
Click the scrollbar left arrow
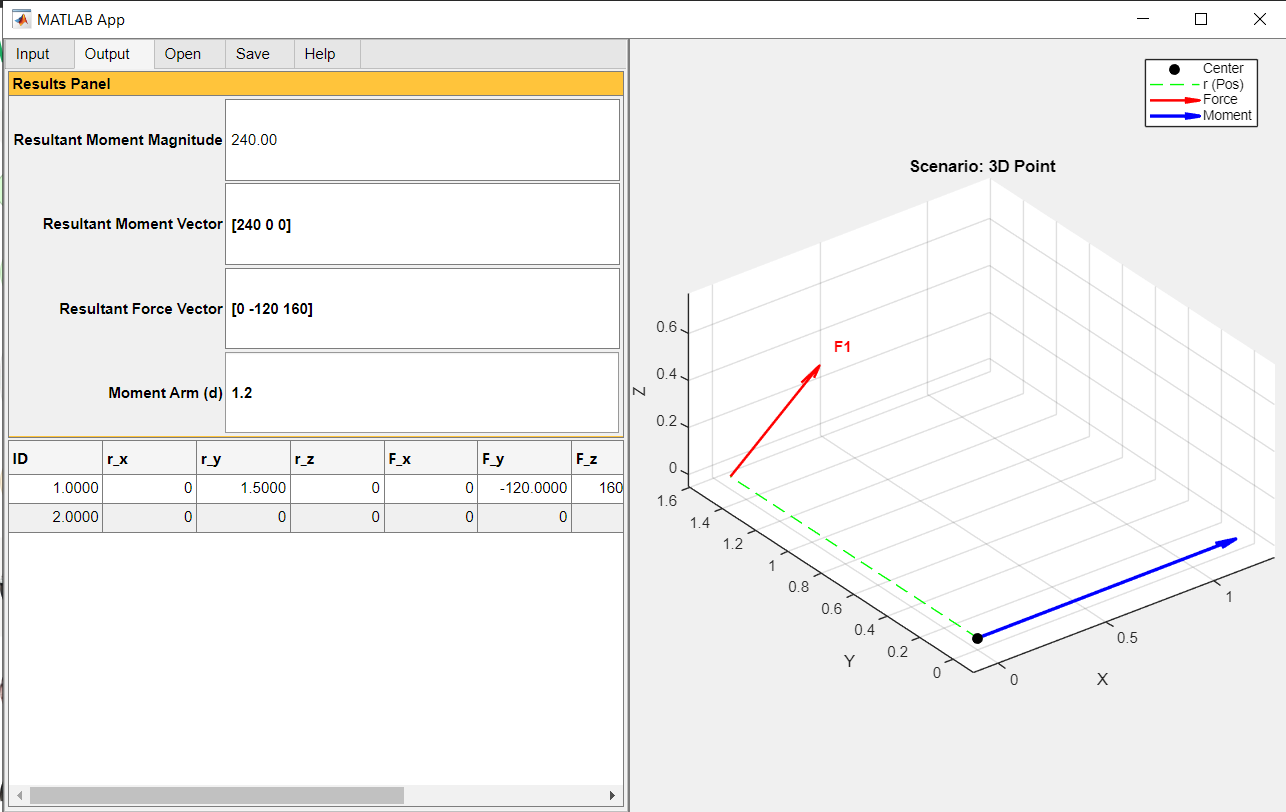pos(18,795)
